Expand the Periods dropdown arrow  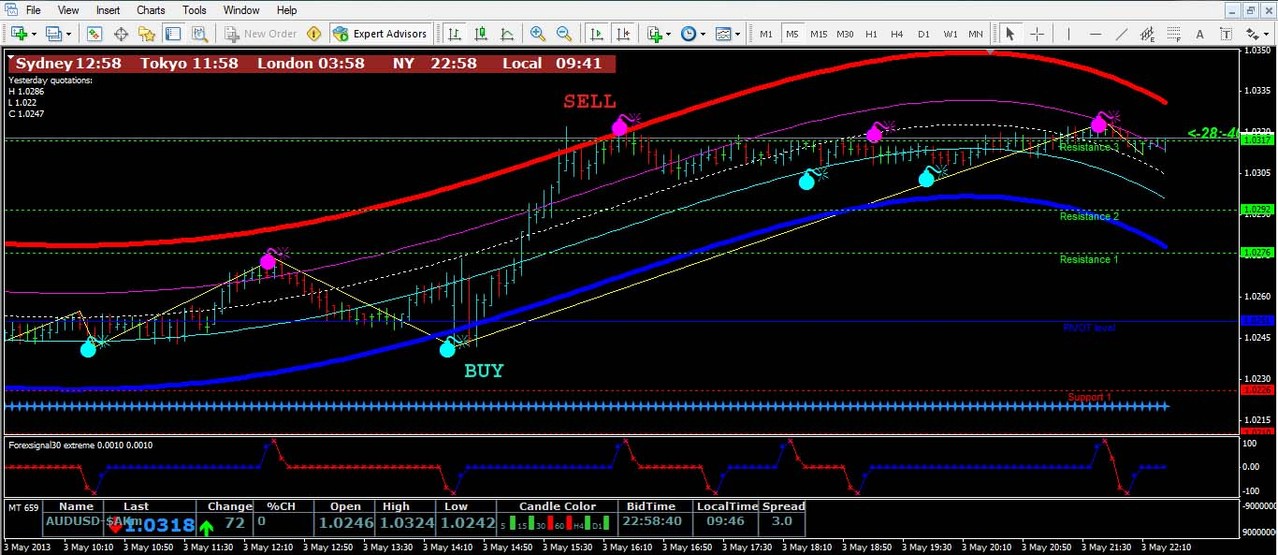click(x=703, y=33)
